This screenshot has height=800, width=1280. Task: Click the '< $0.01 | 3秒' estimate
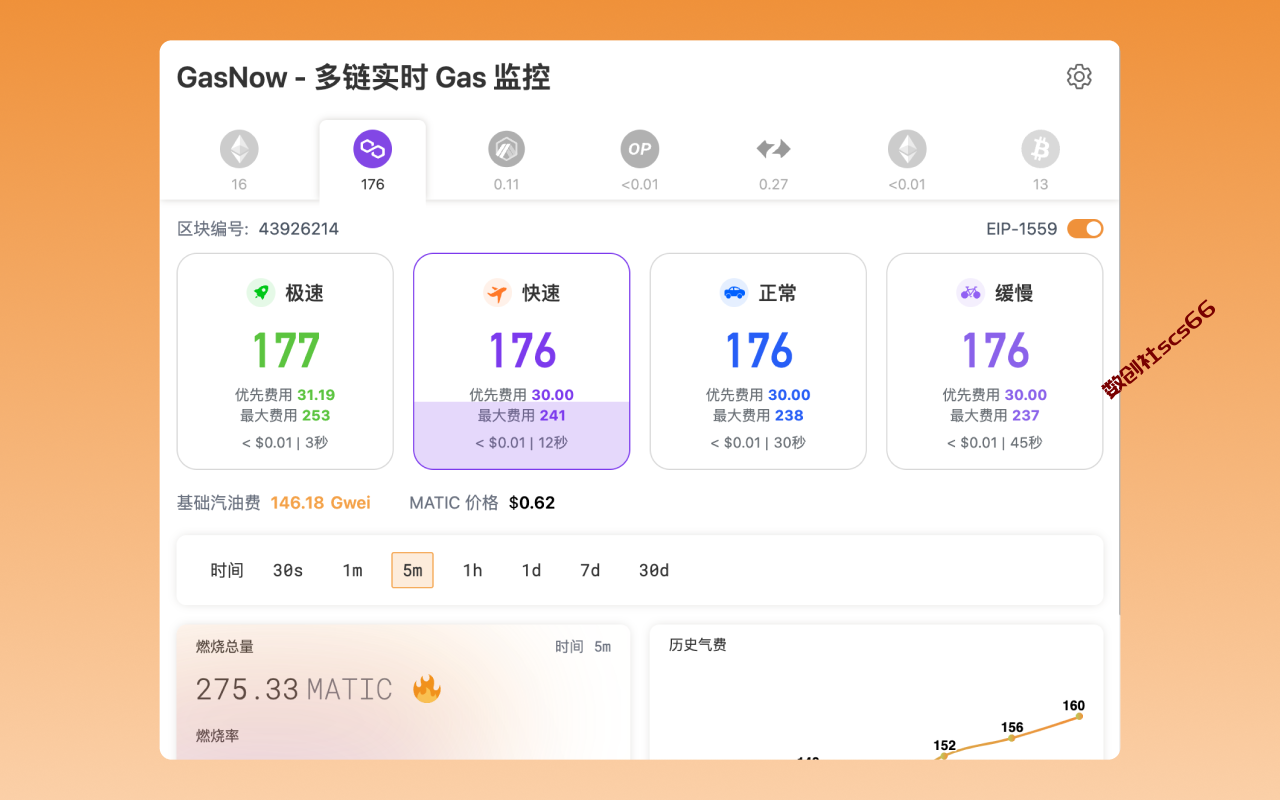coord(285,443)
